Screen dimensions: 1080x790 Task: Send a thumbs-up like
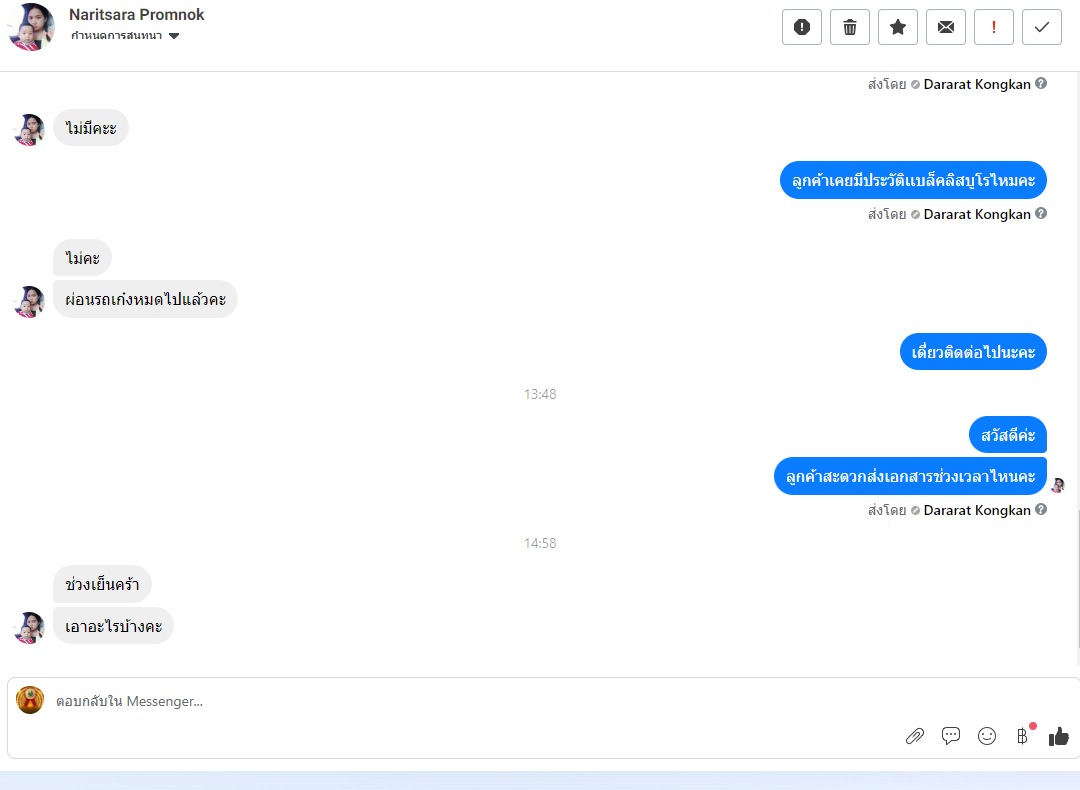tap(1059, 736)
